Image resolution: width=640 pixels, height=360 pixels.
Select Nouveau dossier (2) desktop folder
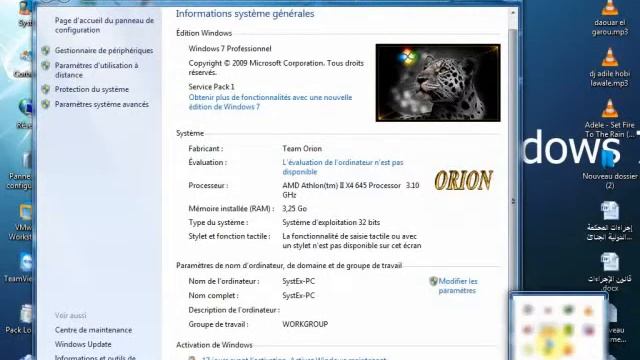pyautogui.click(x=610, y=169)
